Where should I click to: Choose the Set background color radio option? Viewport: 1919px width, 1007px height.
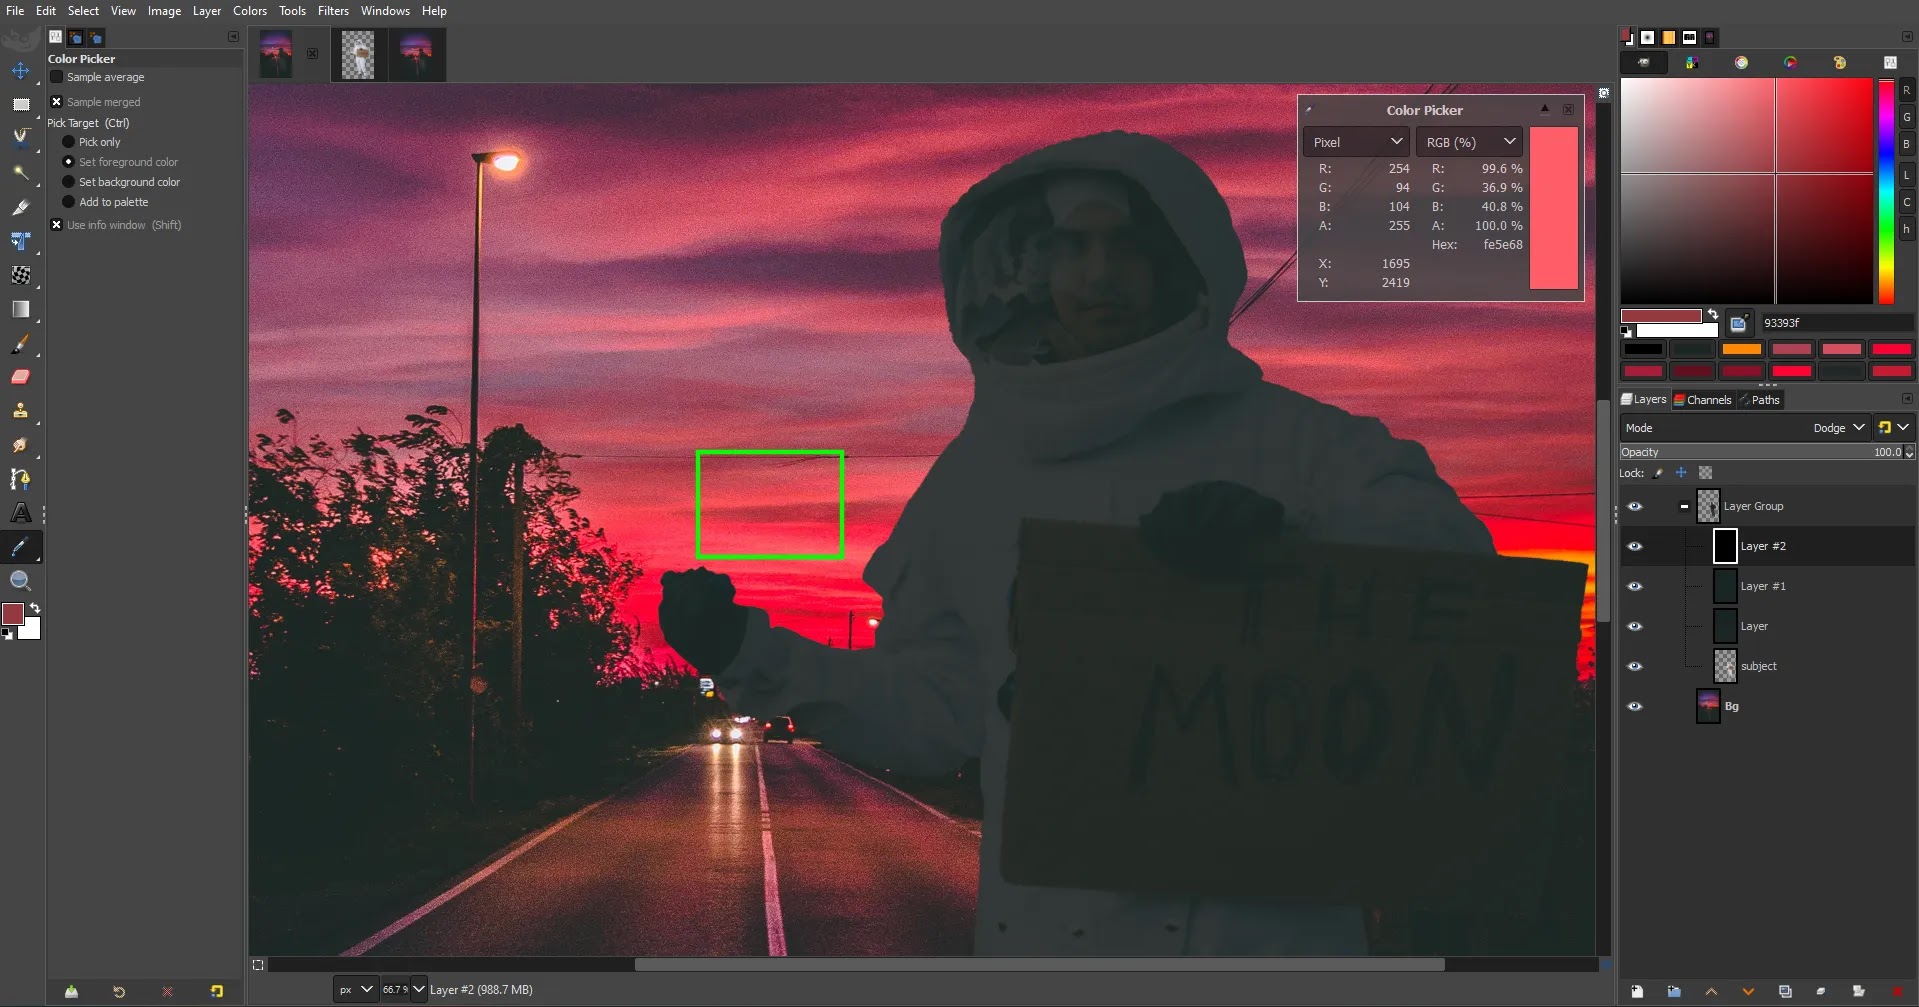(x=69, y=182)
